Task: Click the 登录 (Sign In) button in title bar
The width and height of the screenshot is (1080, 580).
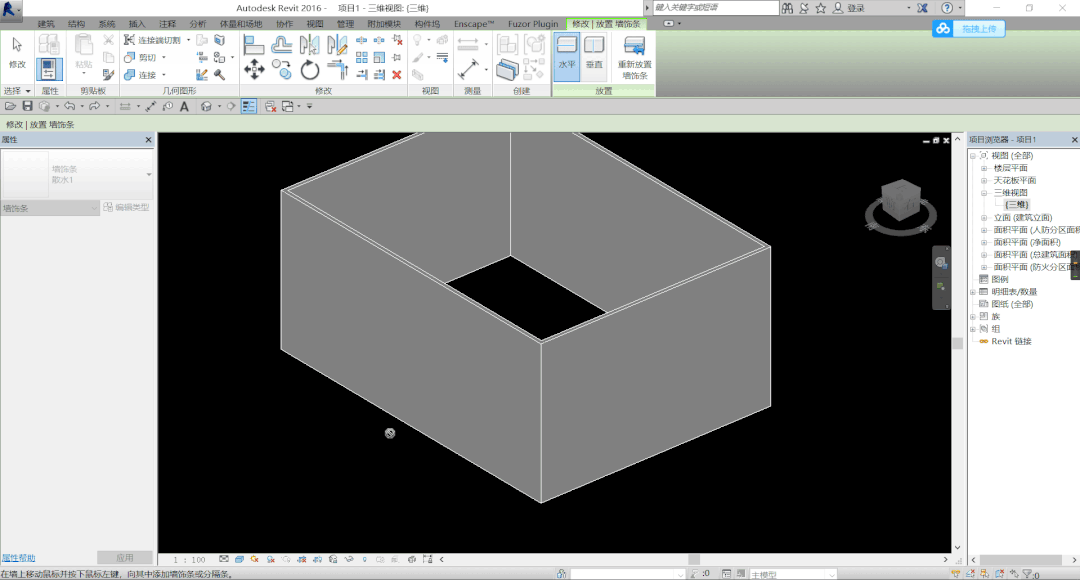Action: pyautogui.click(x=849, y=8)
